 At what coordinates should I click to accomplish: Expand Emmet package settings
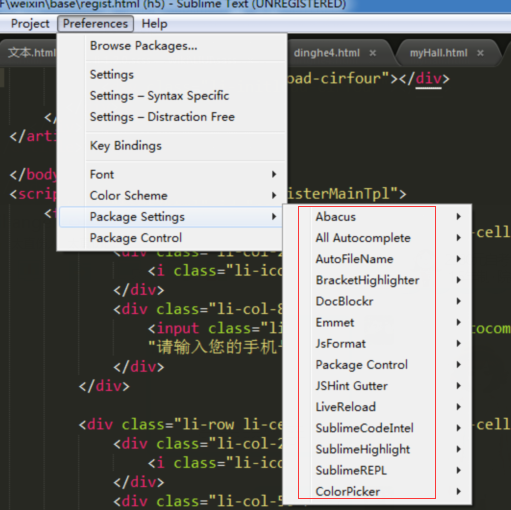[377, 322]
